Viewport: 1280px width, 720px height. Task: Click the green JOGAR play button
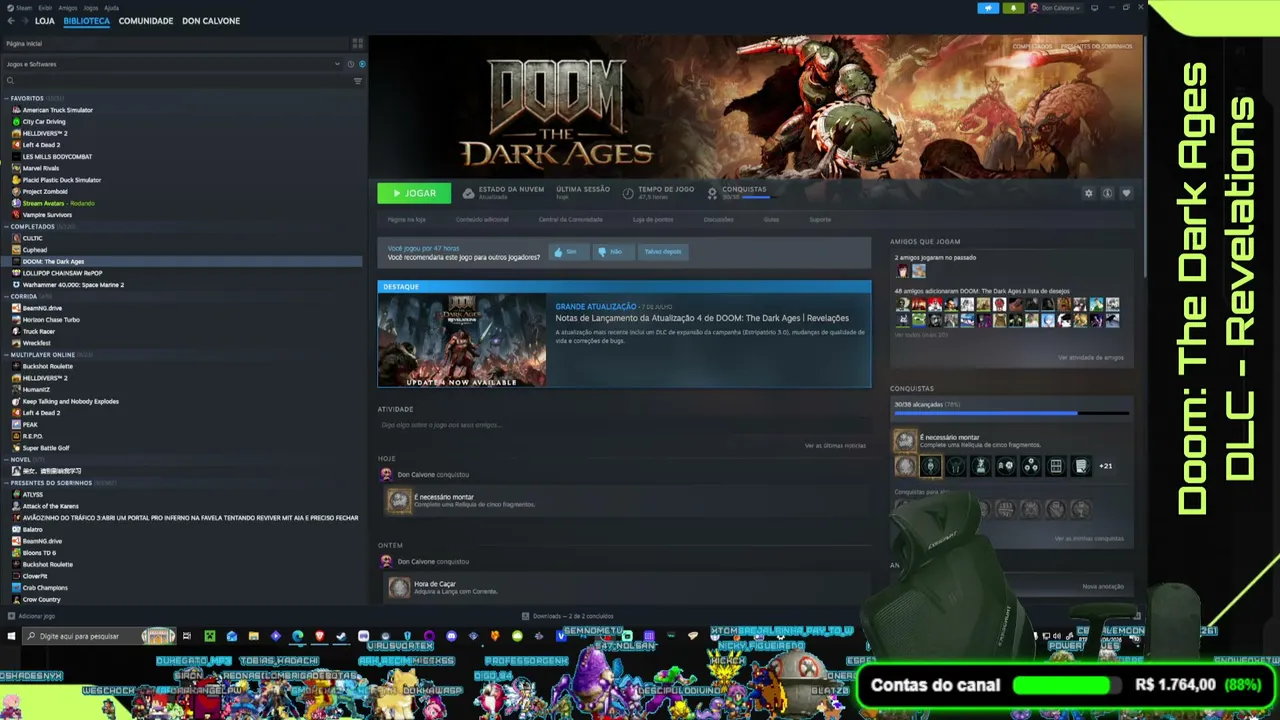[x=414, y=193]
